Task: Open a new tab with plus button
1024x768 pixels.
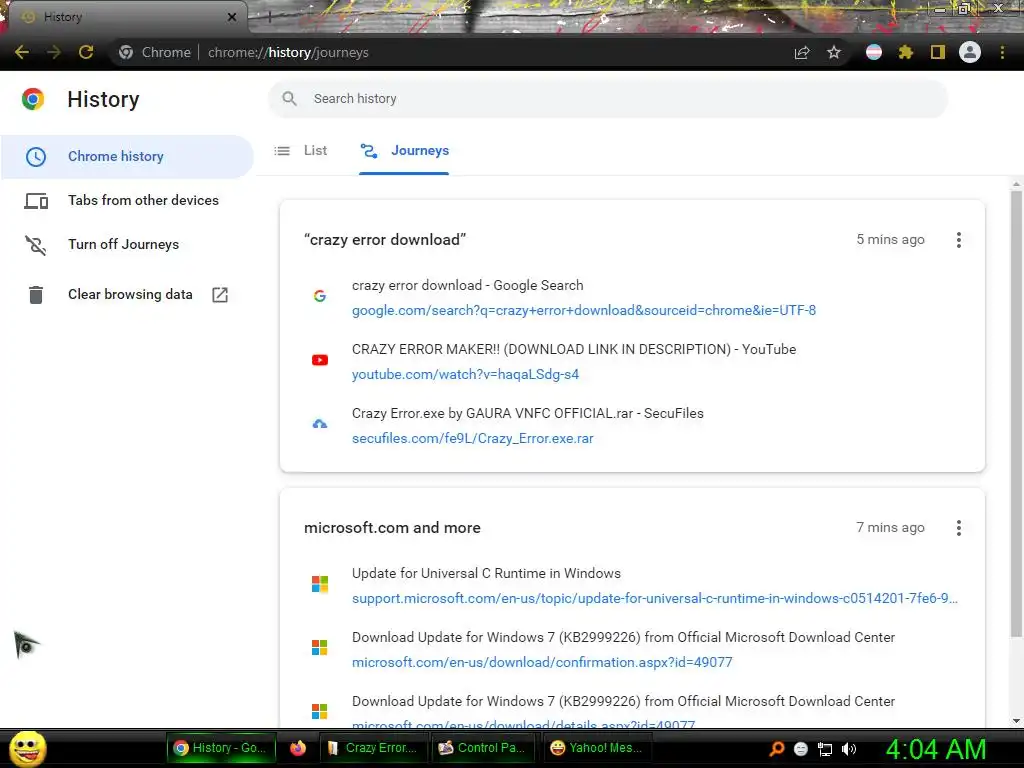Action: [x=268, y=18]
